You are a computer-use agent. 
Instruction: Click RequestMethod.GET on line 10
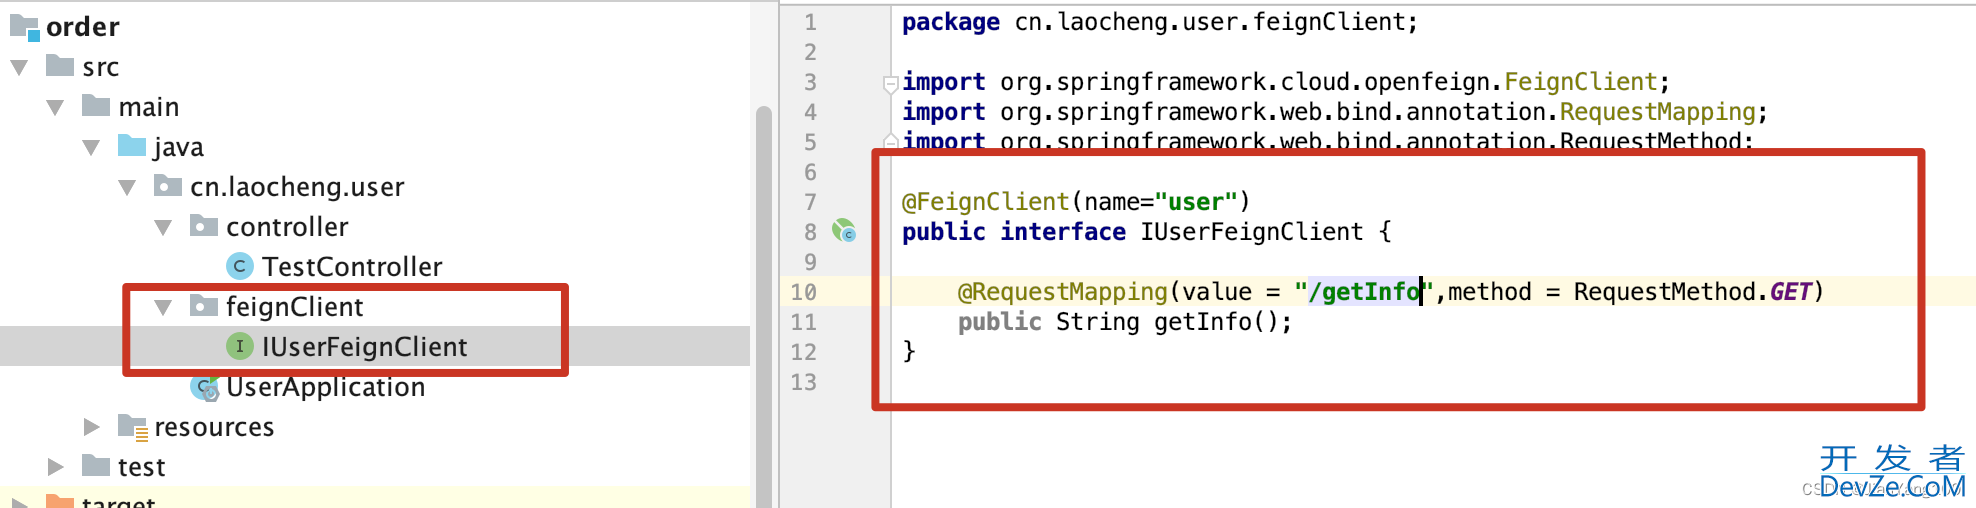pos(1693,292)
